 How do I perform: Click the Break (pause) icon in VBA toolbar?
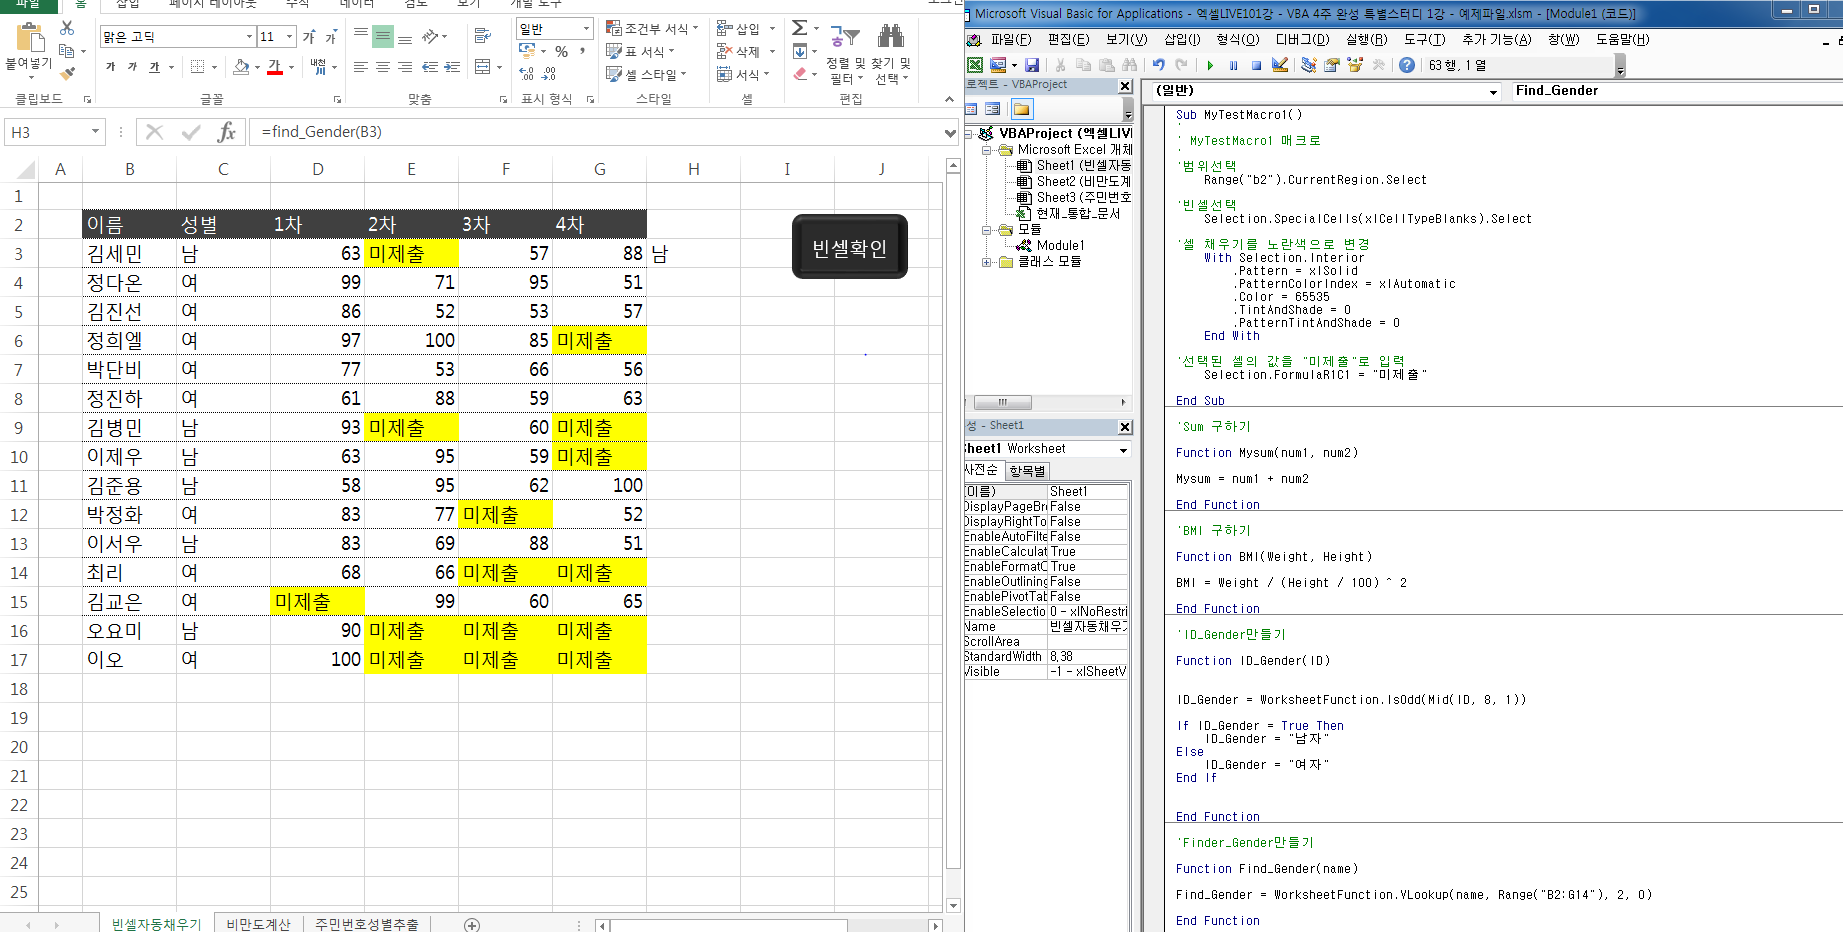coord(1233,65)
